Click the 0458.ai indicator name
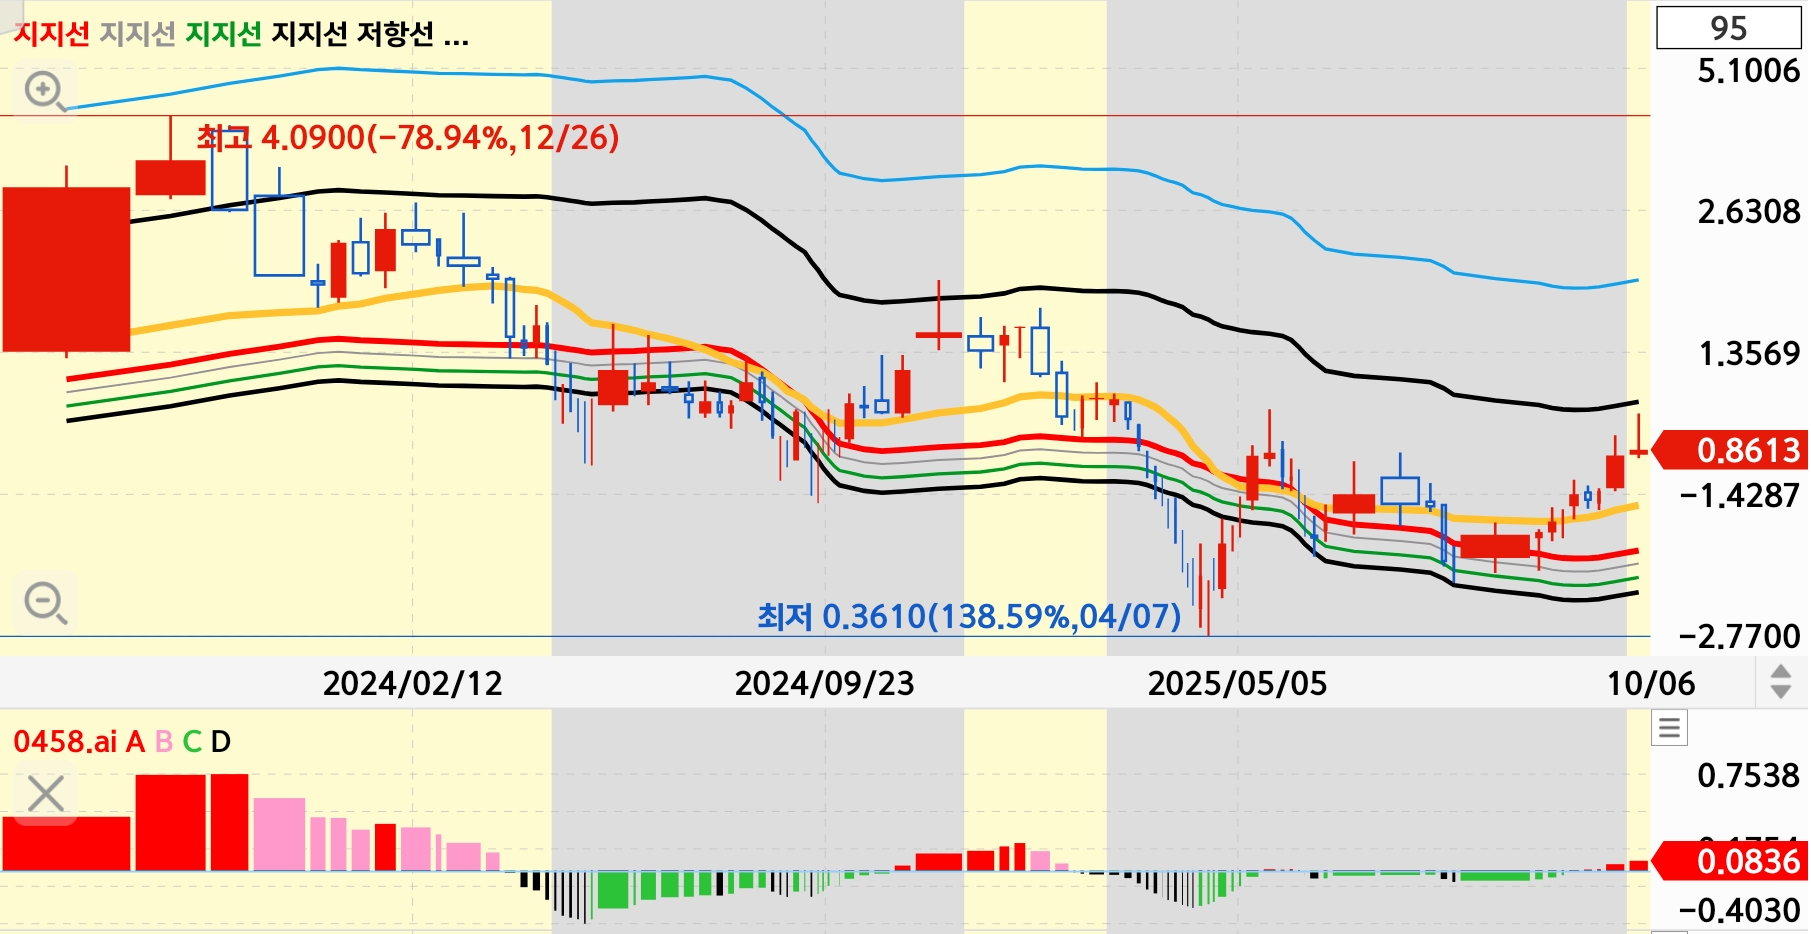This screenshot has width=1811, height=934. pyautogui.click(x=65, y=741)
